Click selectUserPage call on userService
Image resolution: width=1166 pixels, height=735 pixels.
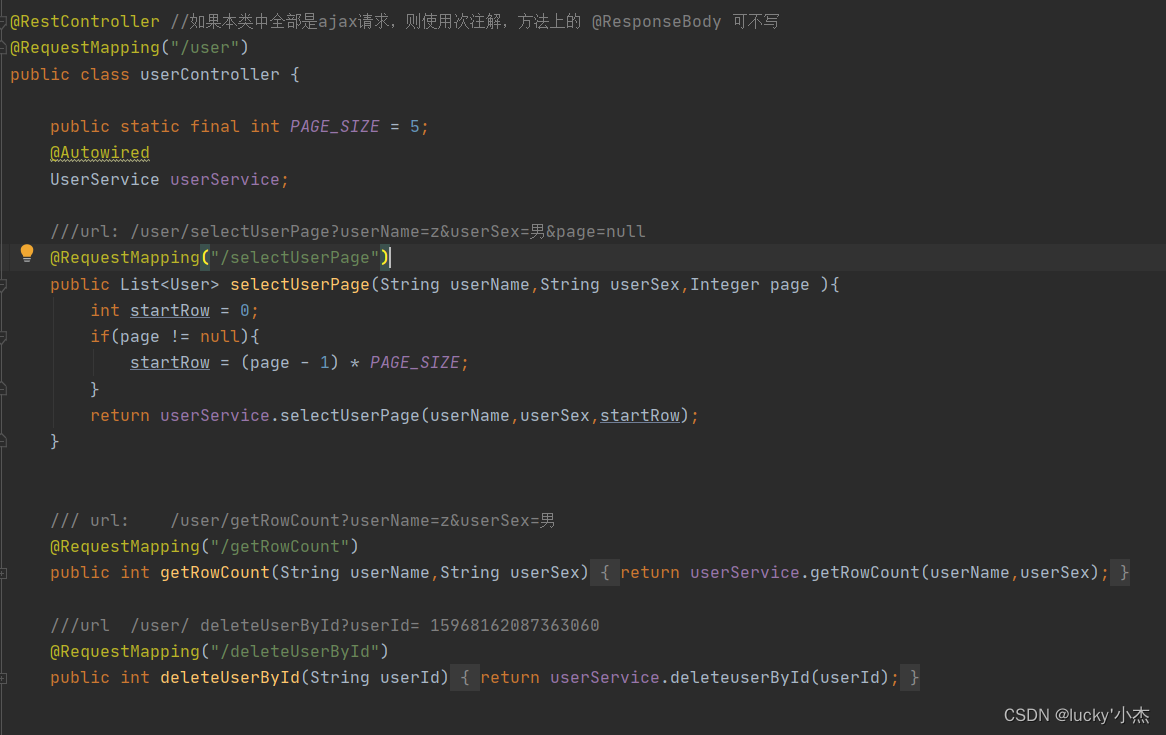(x=350, y=415)
